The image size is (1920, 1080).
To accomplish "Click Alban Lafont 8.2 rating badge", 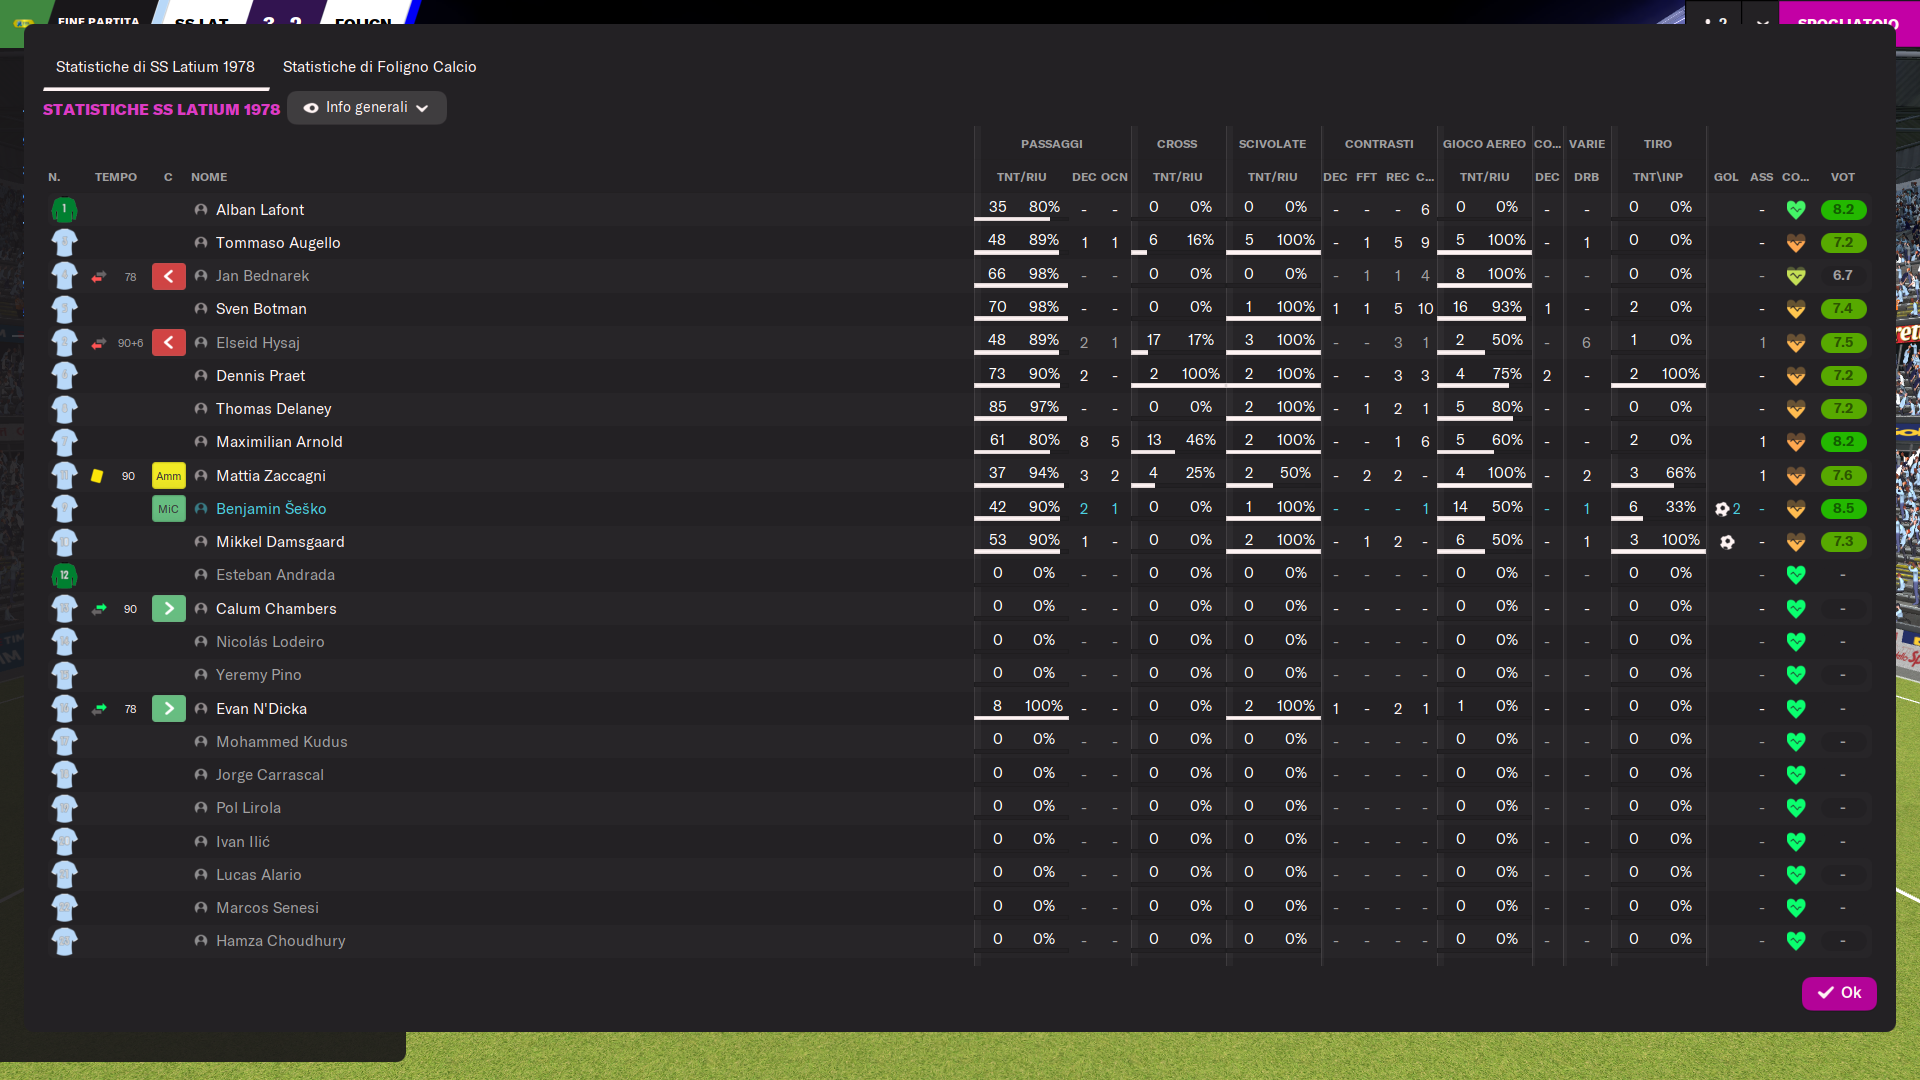I will (1843, 210).
